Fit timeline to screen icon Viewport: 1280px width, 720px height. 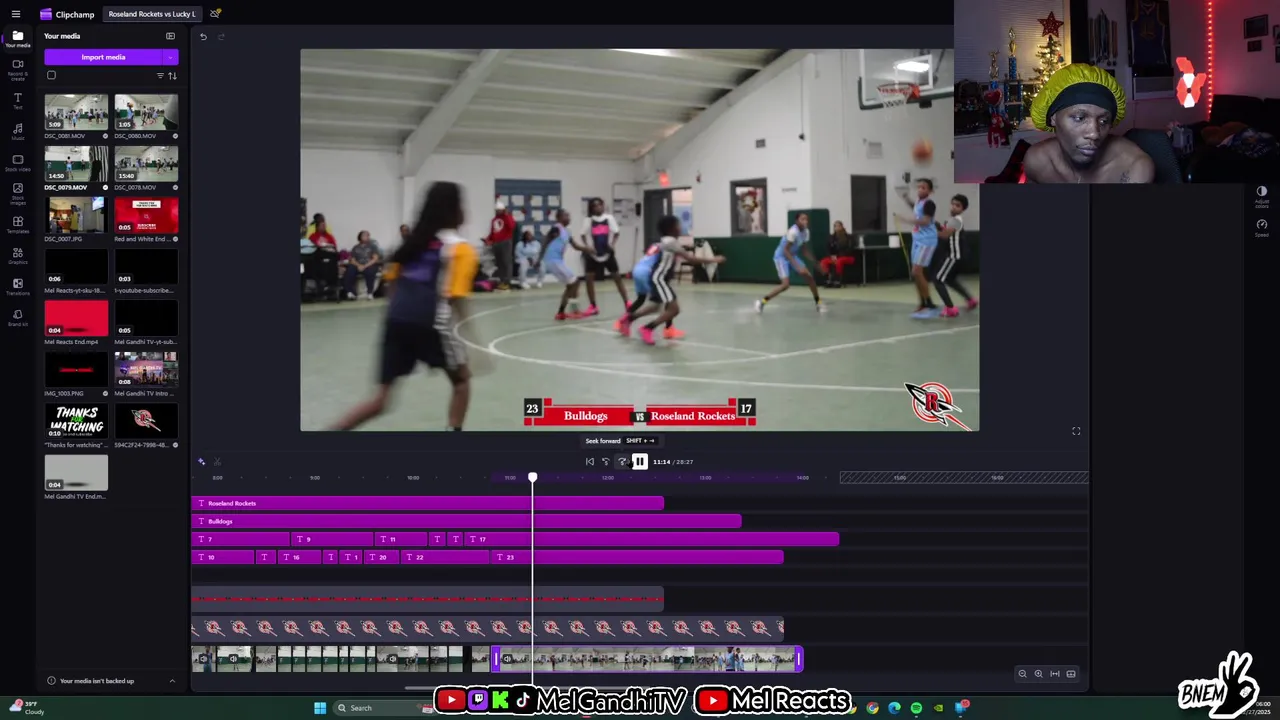pos(1054,674)
